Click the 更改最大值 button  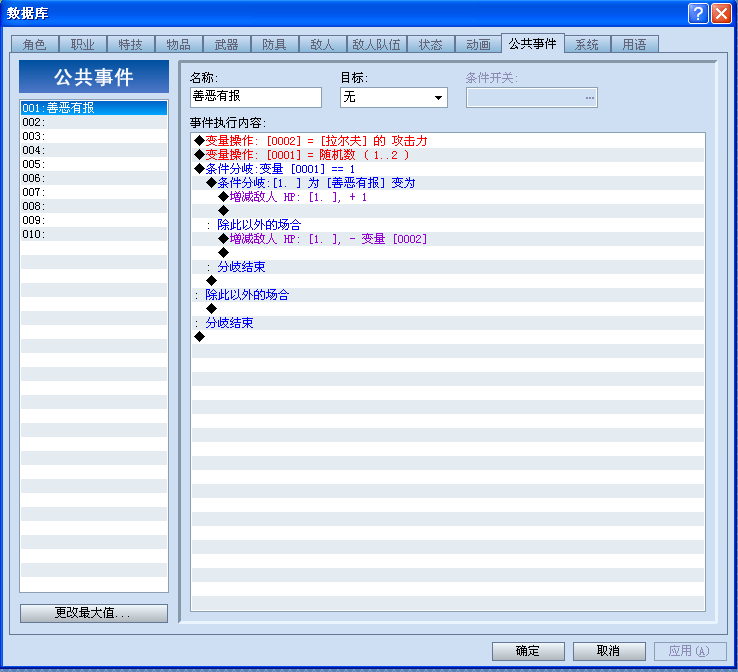pyautogui.click(x=94, y=613)
